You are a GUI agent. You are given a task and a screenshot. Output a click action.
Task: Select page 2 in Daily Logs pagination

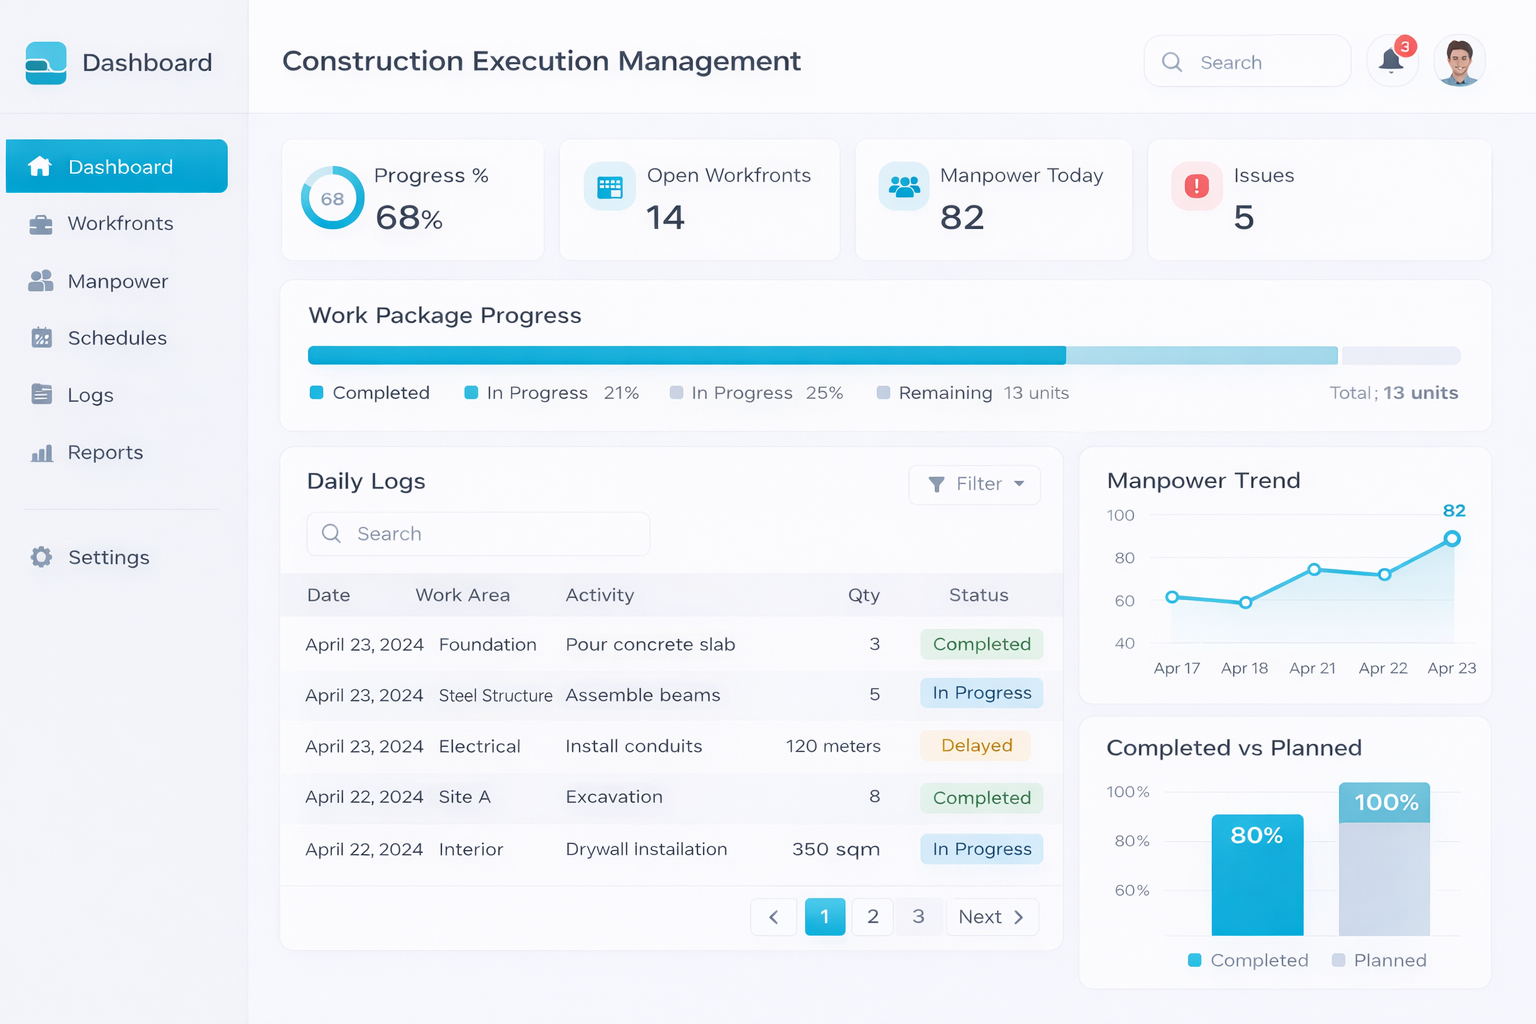pos(871,916)
